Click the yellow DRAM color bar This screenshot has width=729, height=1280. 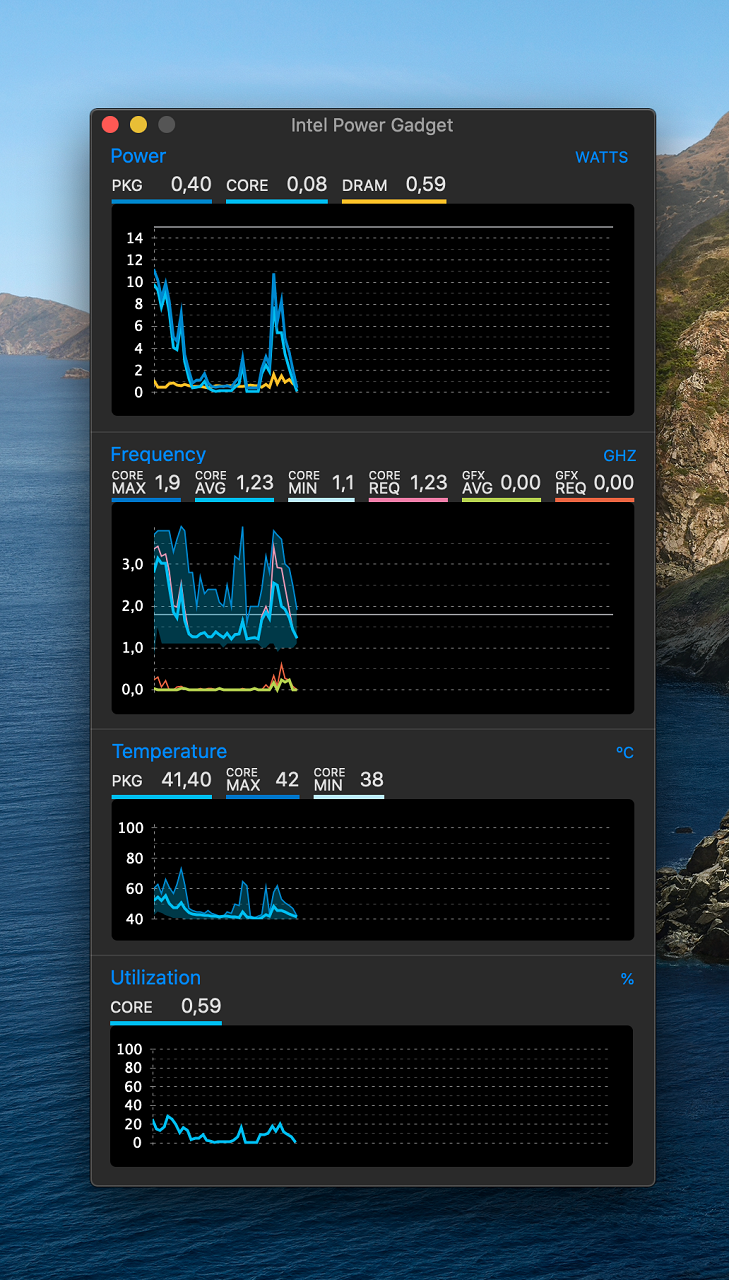(393, 201)
